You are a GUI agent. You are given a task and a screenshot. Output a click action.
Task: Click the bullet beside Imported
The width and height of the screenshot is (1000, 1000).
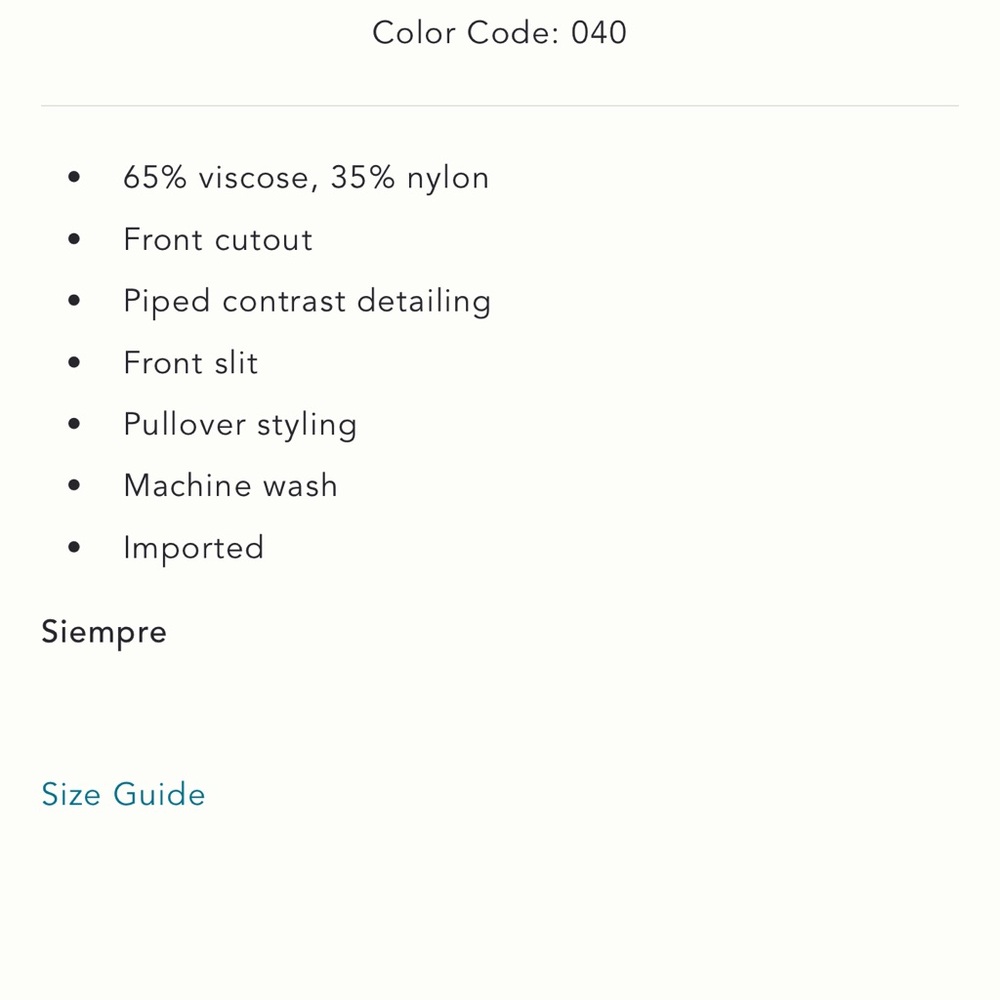click(x=74, y=547)
